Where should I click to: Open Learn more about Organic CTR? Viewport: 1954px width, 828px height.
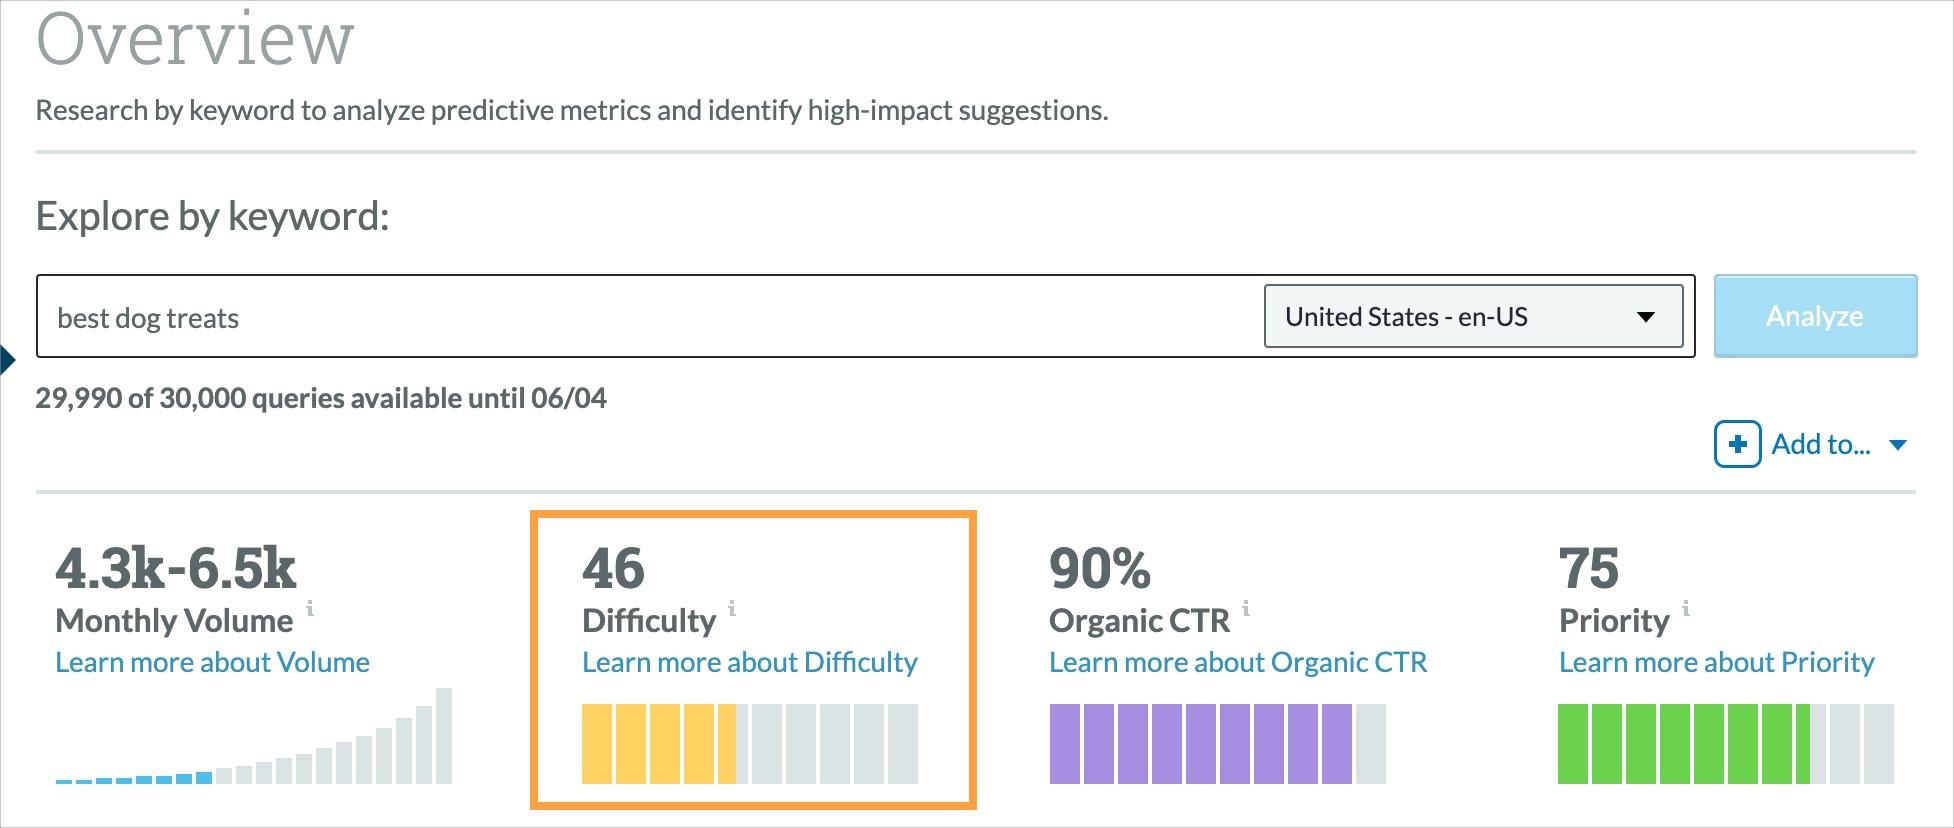pyautogui.click(x=1238, y=662)
